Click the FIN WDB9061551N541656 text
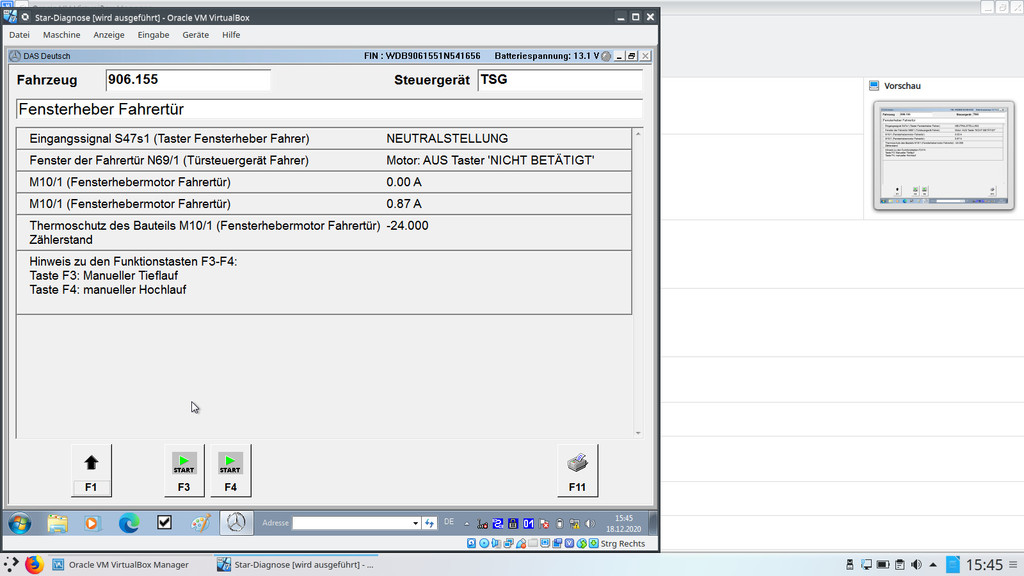This screenshot has height=576, width=1024. click(422, 56)
